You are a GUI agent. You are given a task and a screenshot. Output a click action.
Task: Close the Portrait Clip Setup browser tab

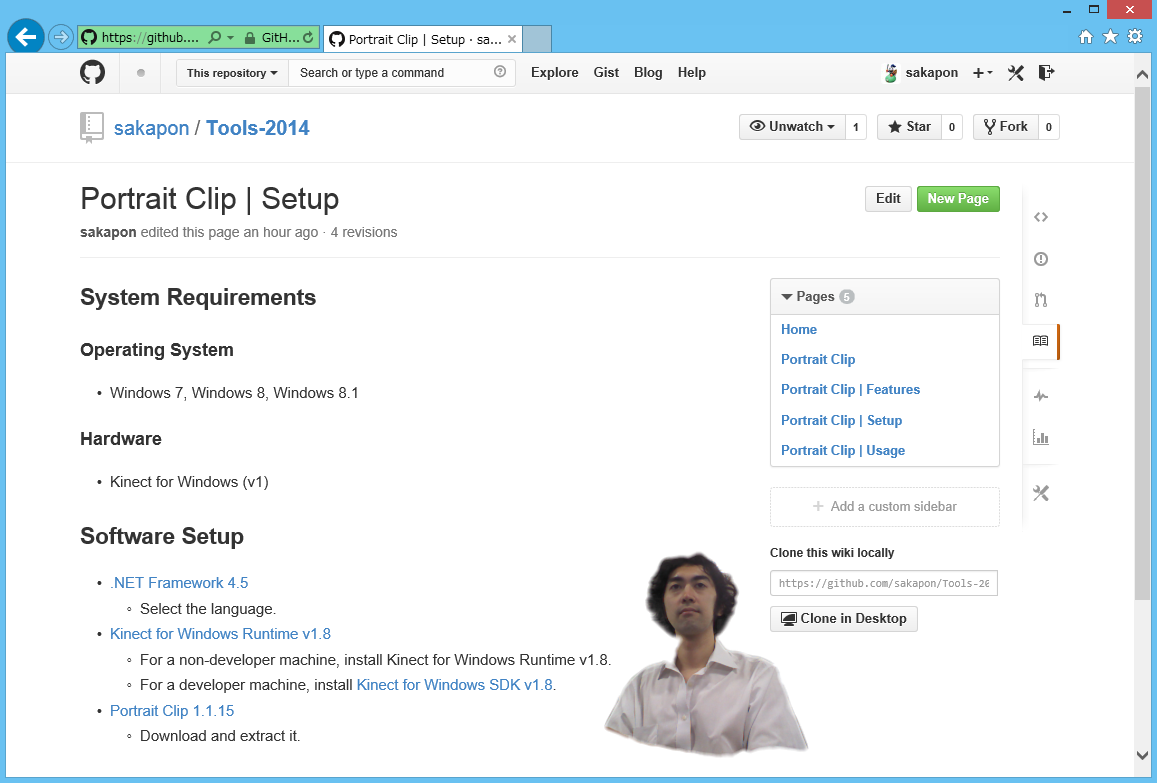tap(511, 39)
